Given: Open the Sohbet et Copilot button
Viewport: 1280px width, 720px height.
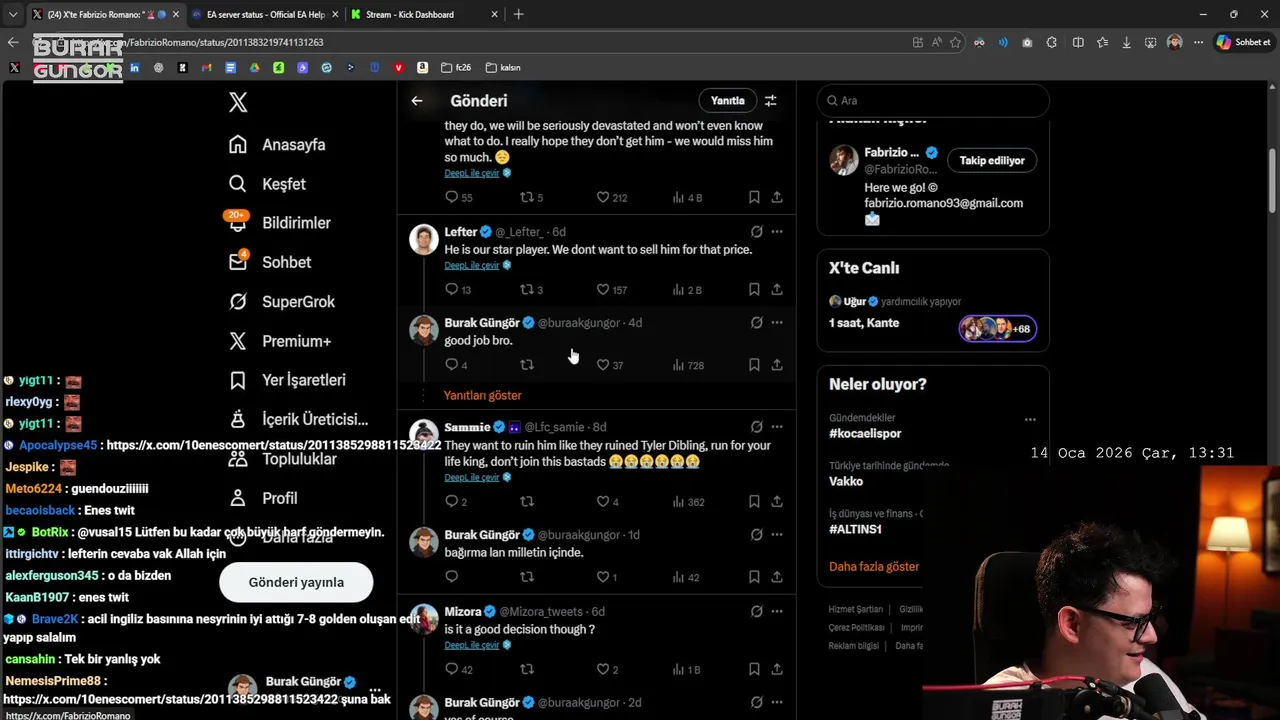Looking at the screenshot, I should coord(1243,42).
